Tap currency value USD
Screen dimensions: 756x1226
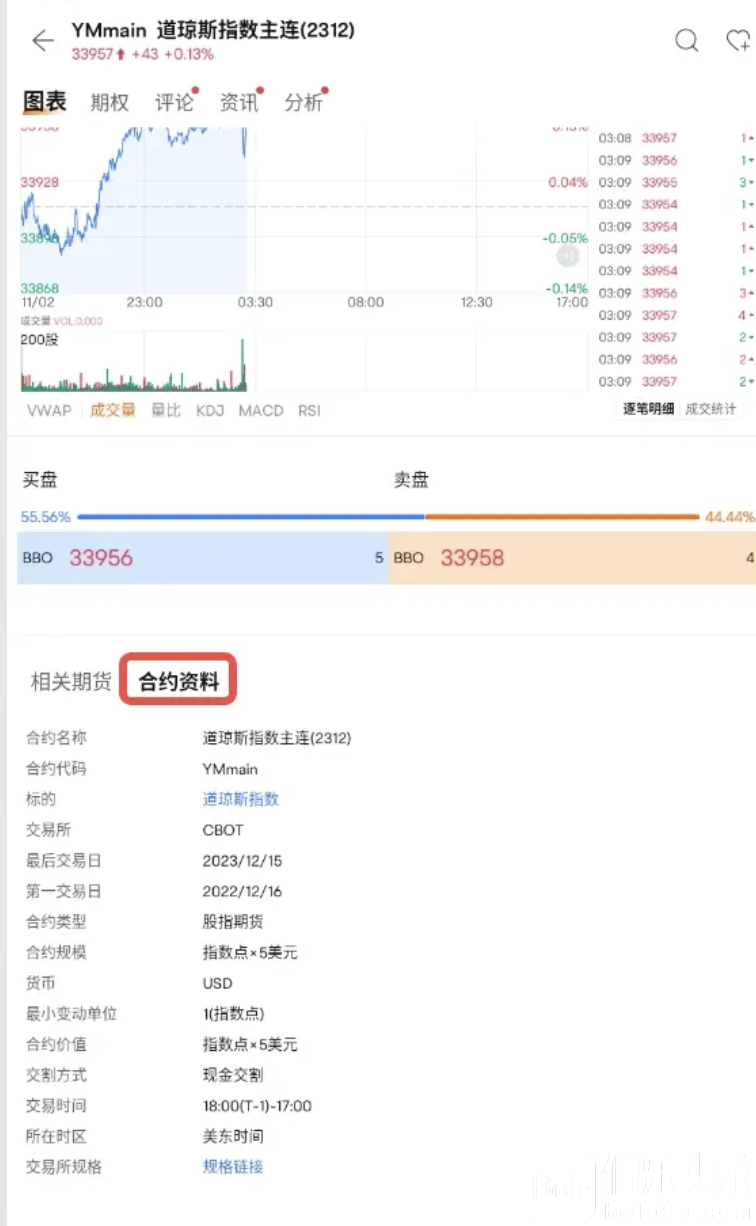[217, 983]
